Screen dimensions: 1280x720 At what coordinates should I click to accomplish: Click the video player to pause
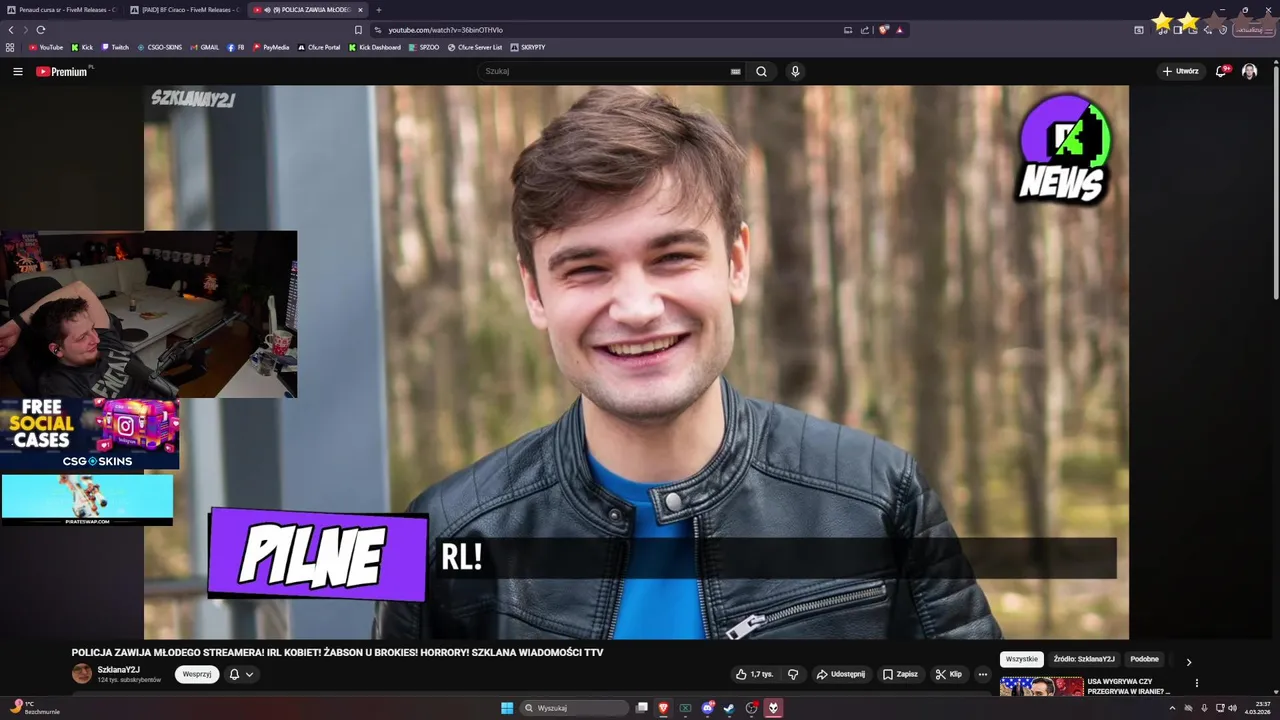[636, 360]
